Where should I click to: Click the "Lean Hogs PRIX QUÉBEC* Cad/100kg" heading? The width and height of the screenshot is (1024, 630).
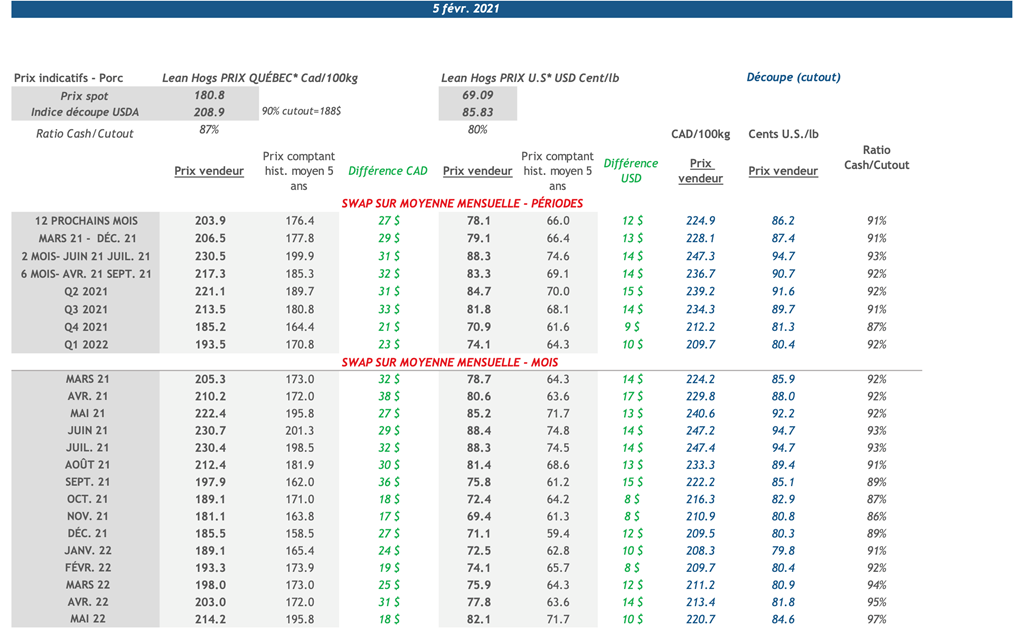click(x=260, y=78)
